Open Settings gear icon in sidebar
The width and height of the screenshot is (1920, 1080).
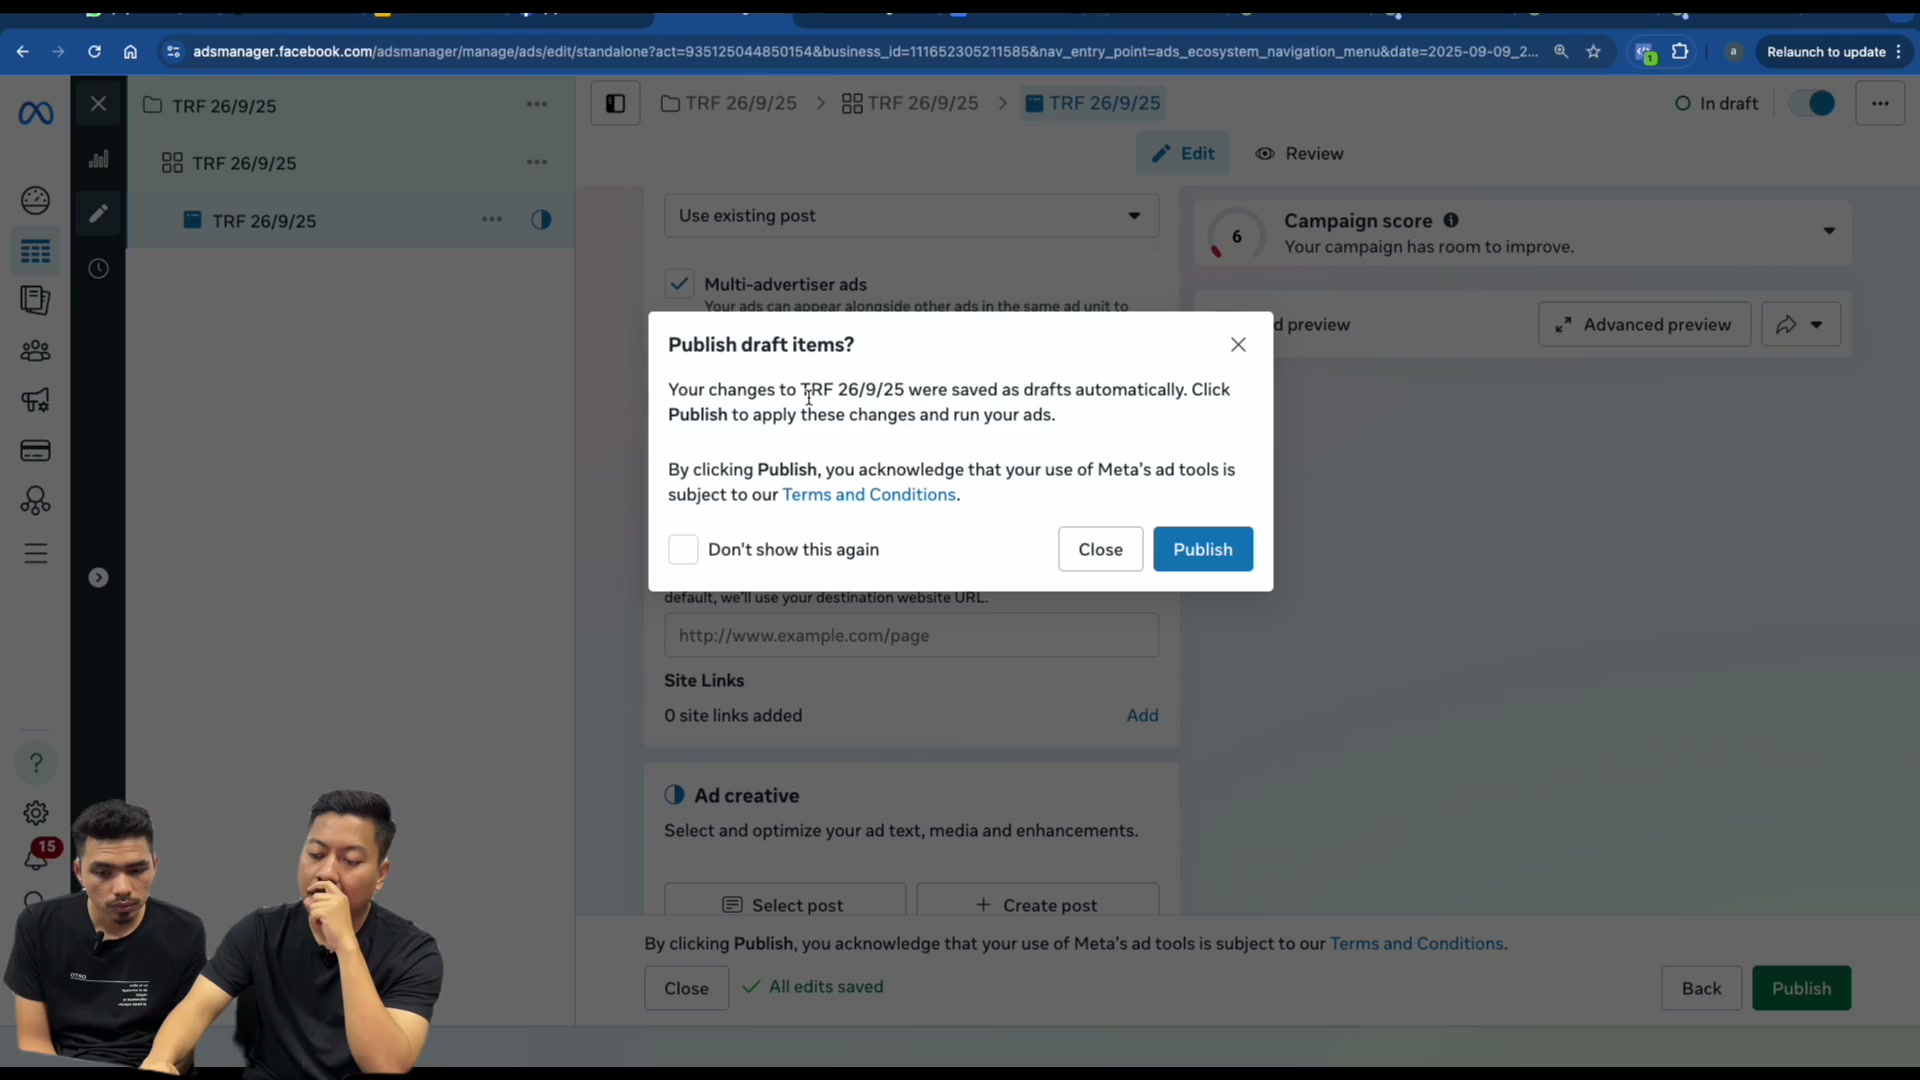[x=36, y=813]
